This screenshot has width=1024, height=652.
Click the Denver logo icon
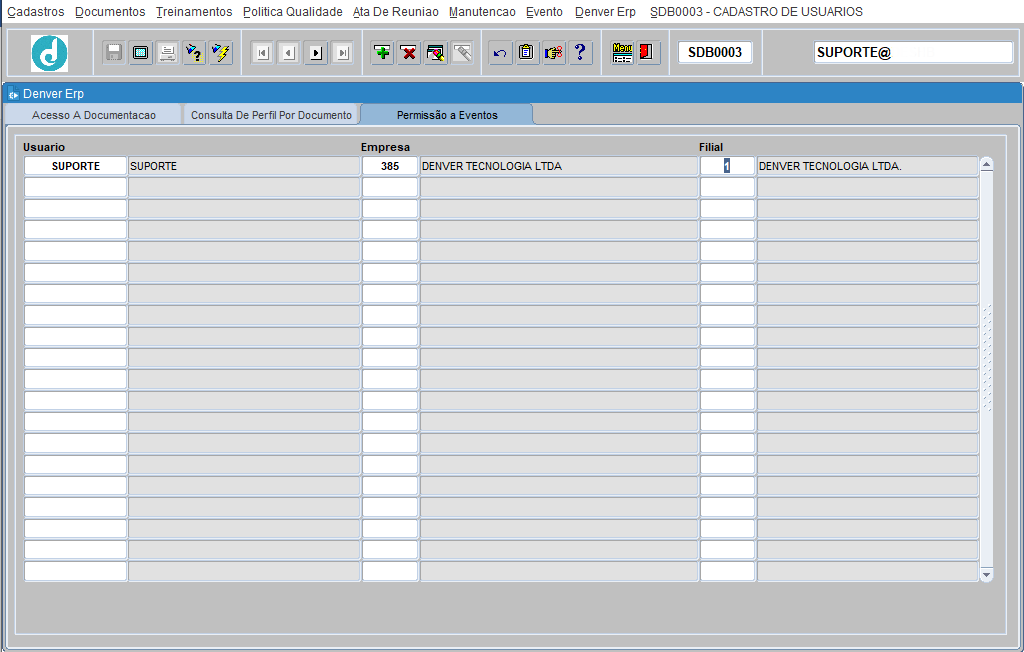(x=50, y=53)
